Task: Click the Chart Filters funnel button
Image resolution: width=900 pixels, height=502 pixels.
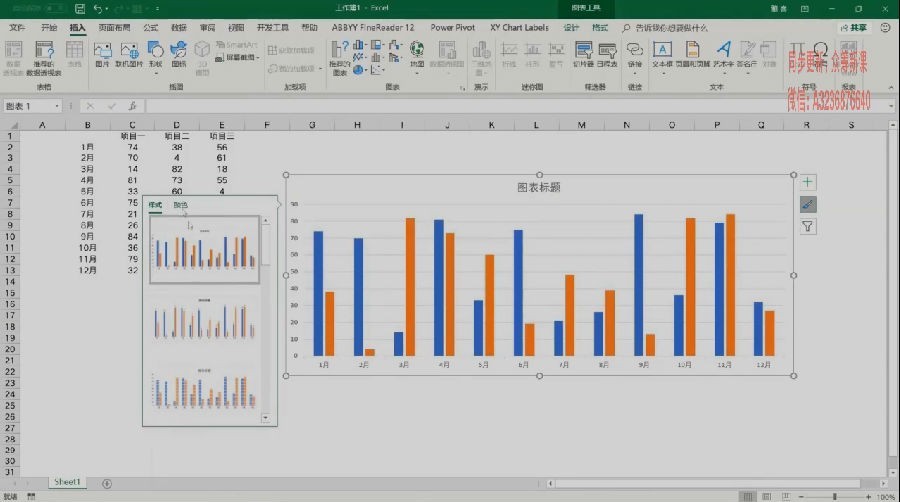Action: pyautogui.click(x=808, y=227)
